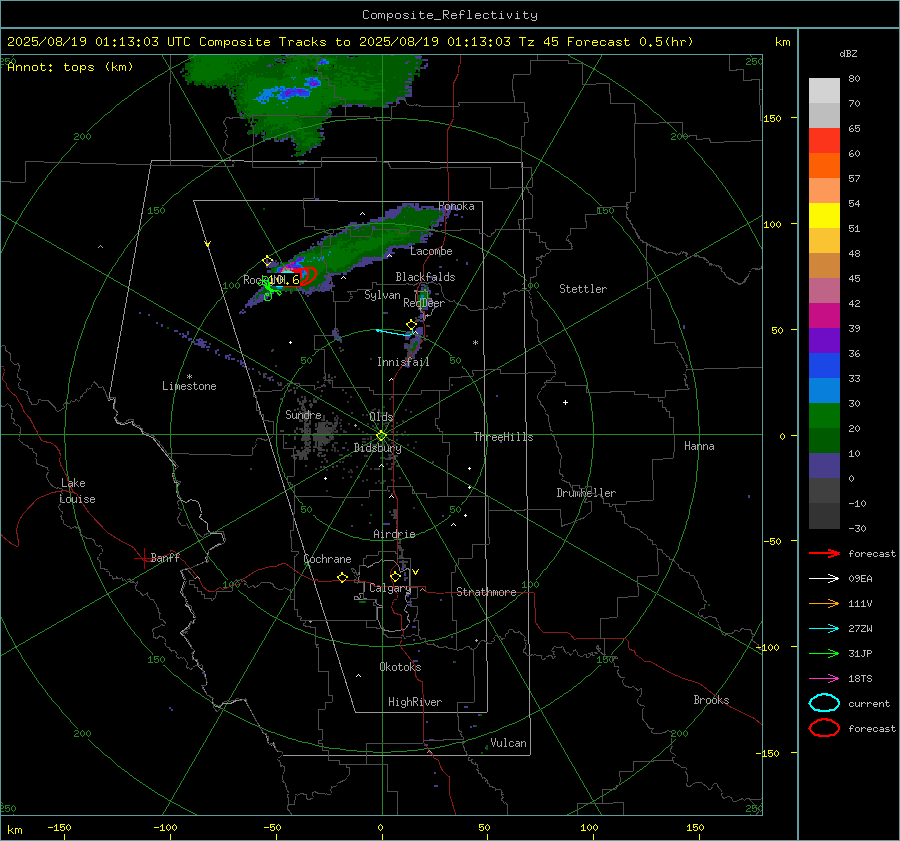Screen dimensions: 900x841
Task: Click the Vulcan city label
Action: (508, 743)
